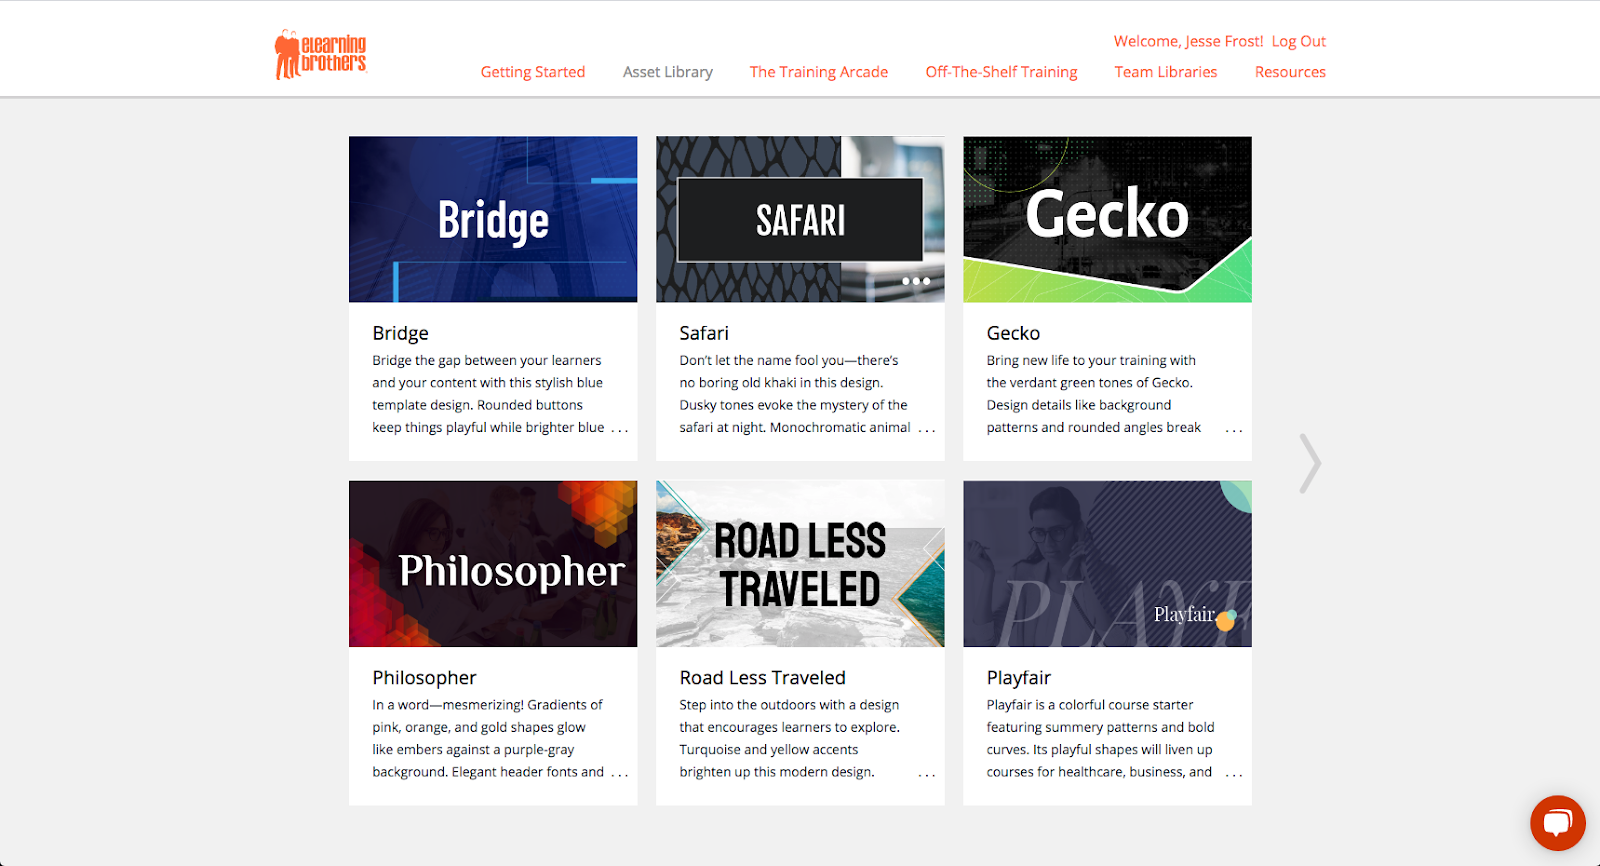Click the Log Out link

pyautogui.click(x=1299, y=41)
